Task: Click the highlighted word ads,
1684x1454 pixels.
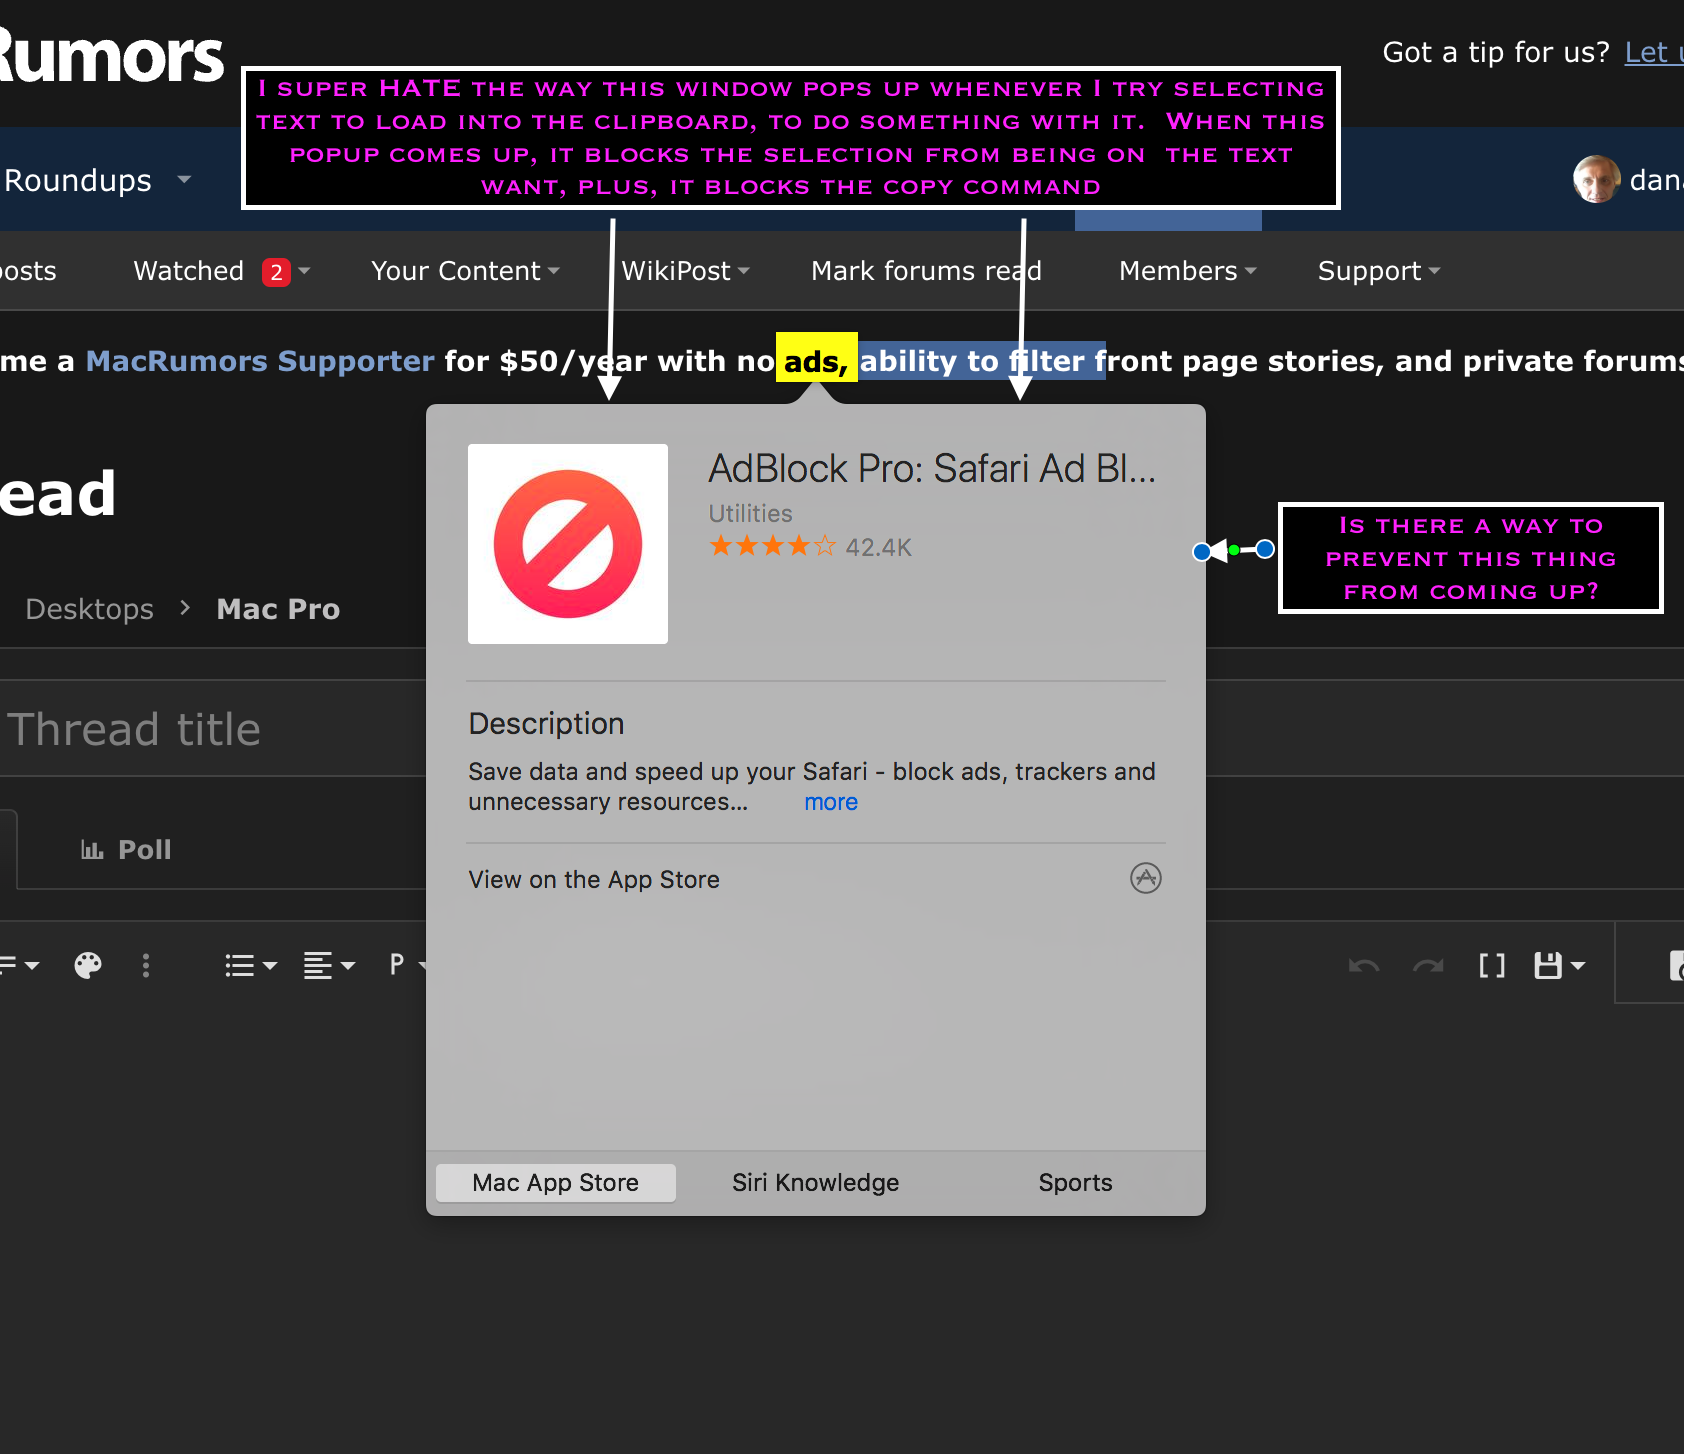Action: pyautogui.click(x=816, y=360)
